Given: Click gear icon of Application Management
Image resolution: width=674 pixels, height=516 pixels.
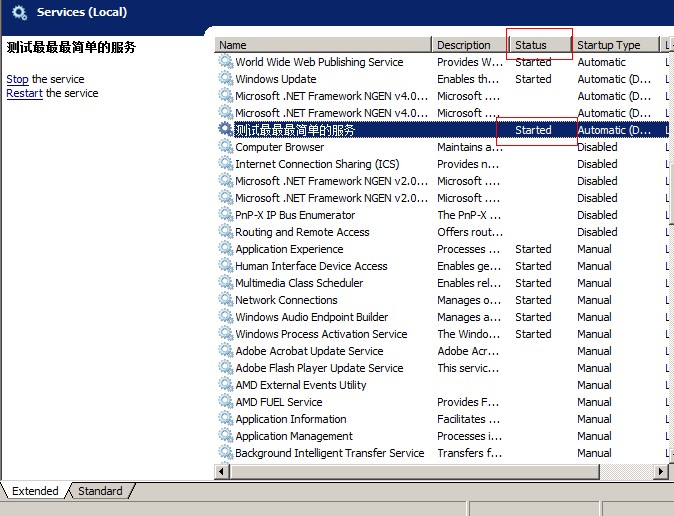Looking at the screenshot, I should click(226, 435).
